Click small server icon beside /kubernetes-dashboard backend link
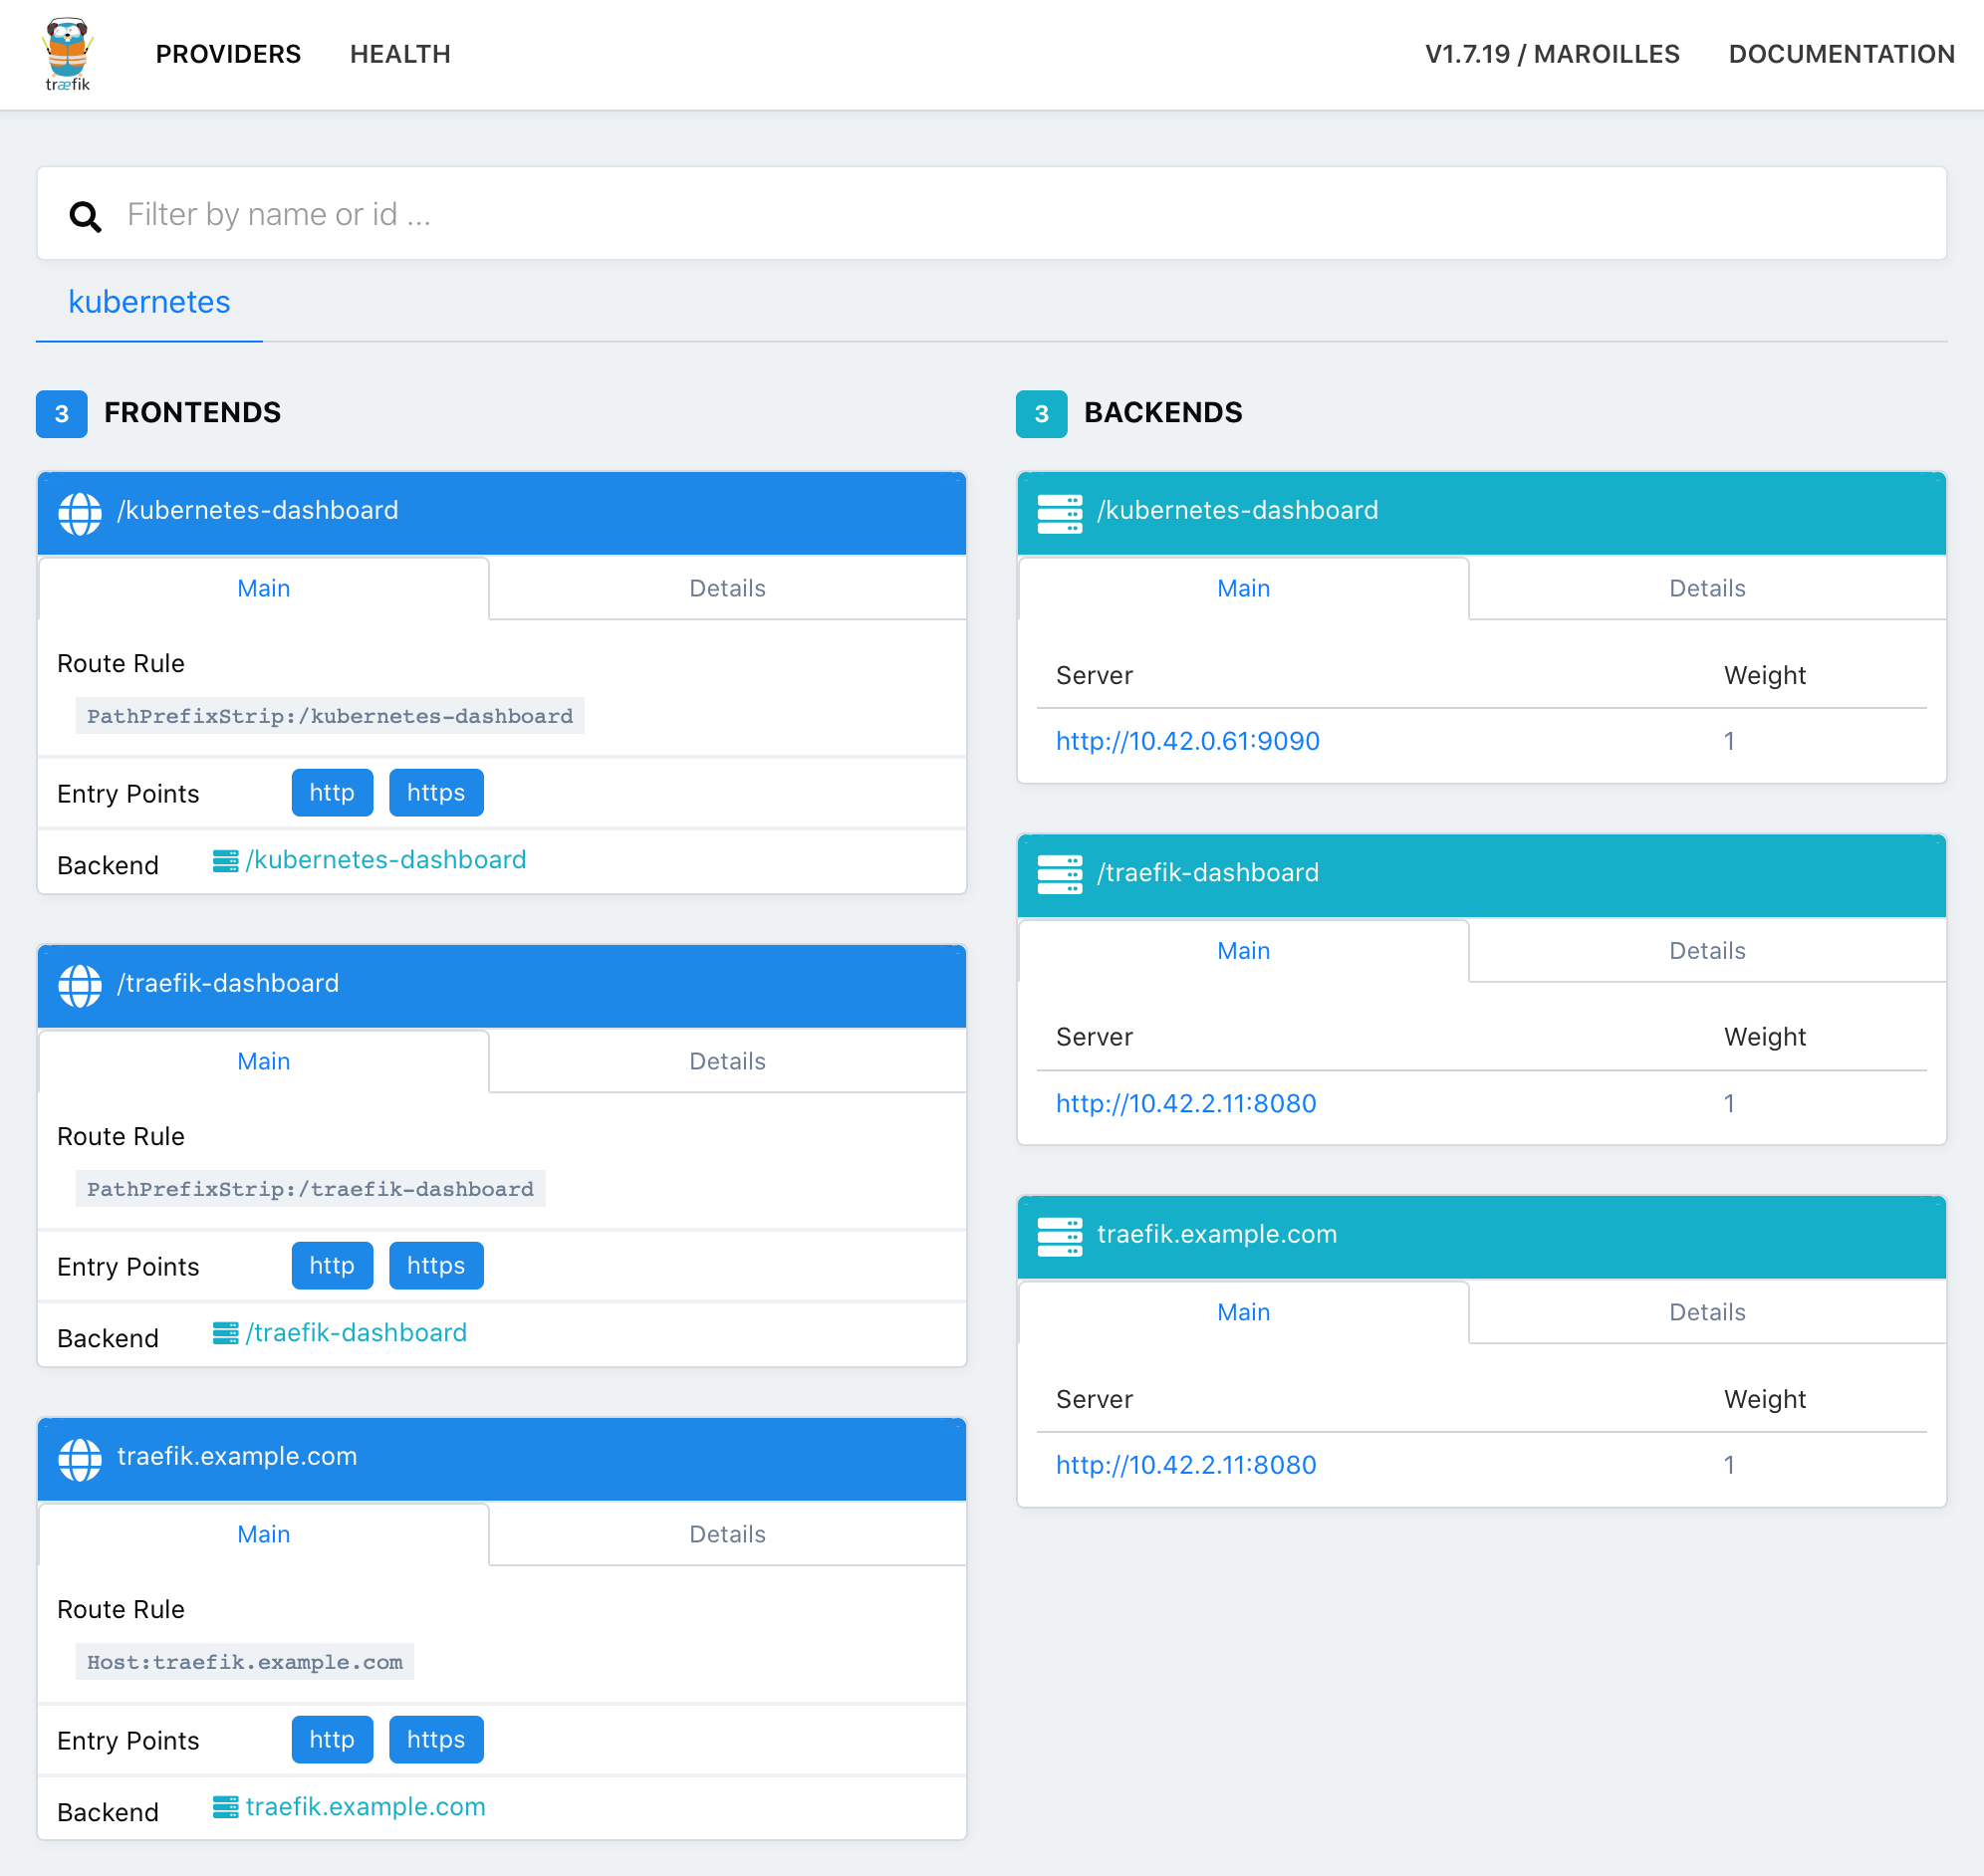The height and width of the screenshot is (1876, 1984). 226,861
